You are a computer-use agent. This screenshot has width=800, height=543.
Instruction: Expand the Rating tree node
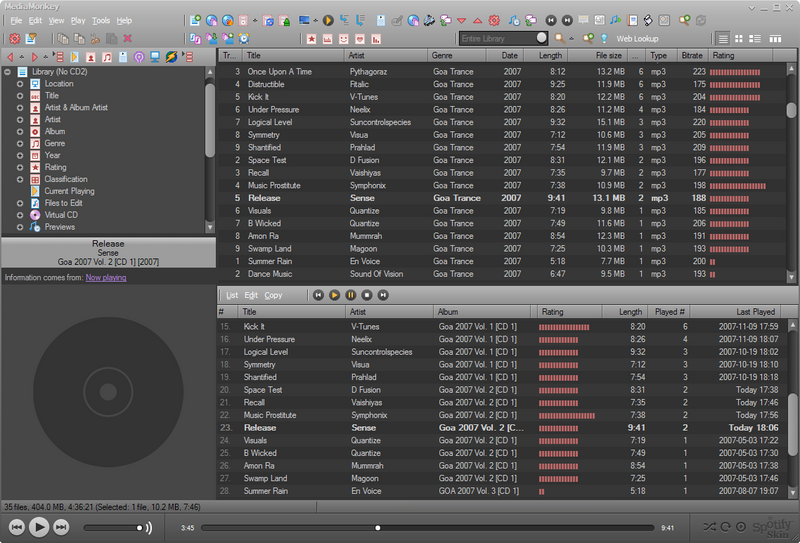19,167
